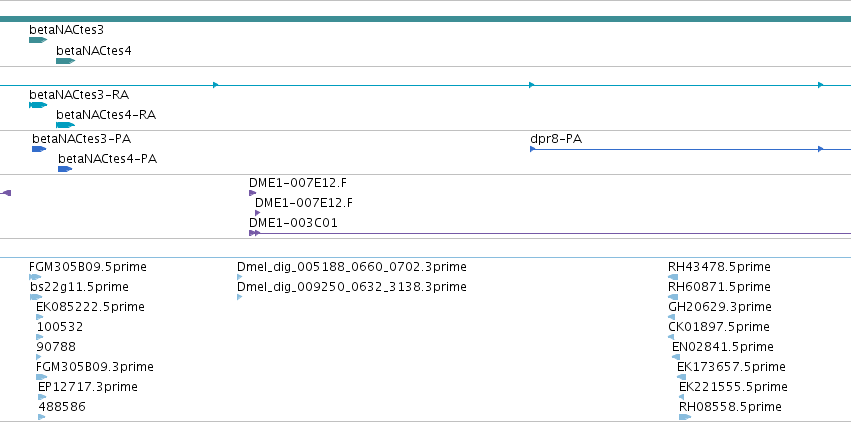This screenshot has width=851, height=422.
Task: Click the arrow glyph under bs22g11.5prime
Action: click(36, 297)
